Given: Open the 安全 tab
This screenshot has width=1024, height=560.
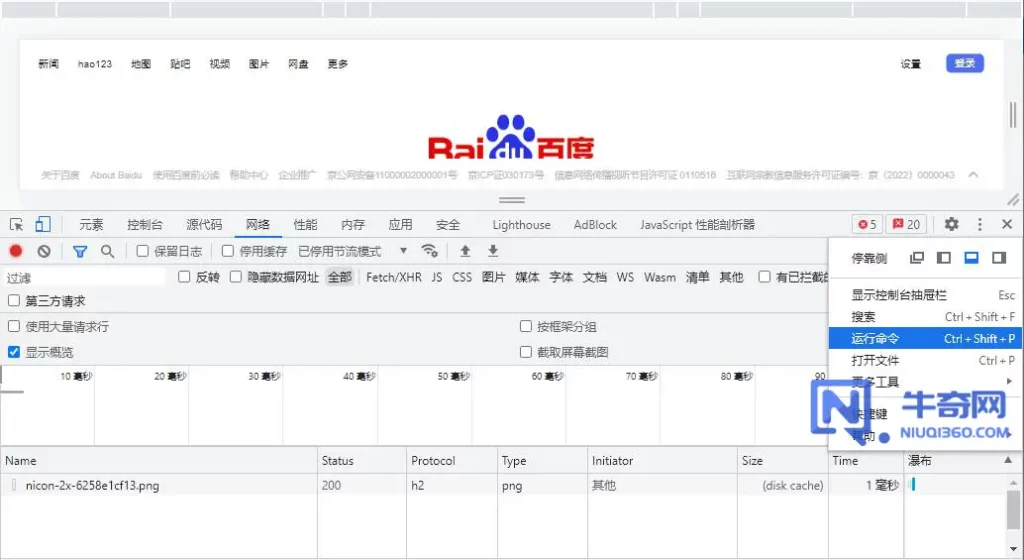Looking at the screenshot, I should (x=448, y=225).
